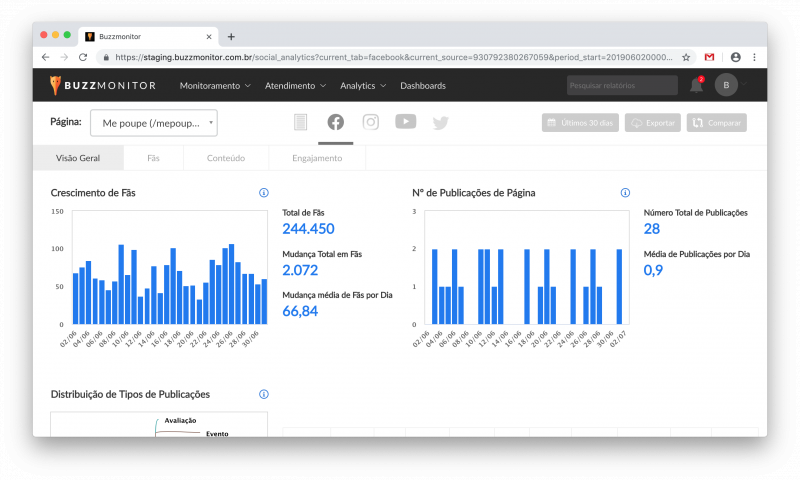Expand the Analytics dropdown menu
The image size is (800, 480).
click(x=363, y=86)
